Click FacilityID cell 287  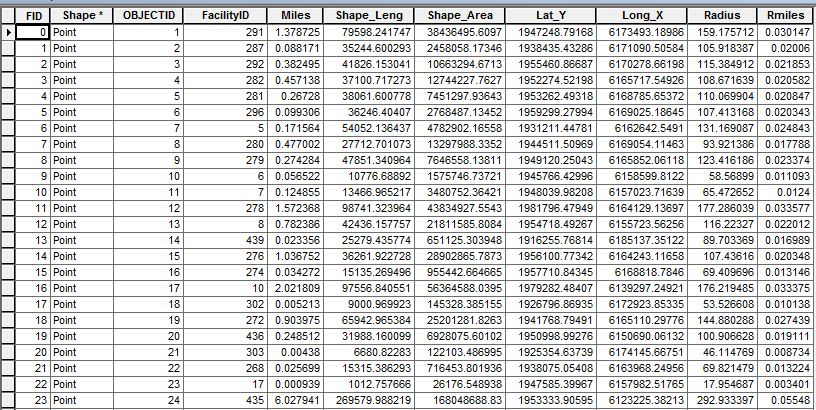coord(225,48)
